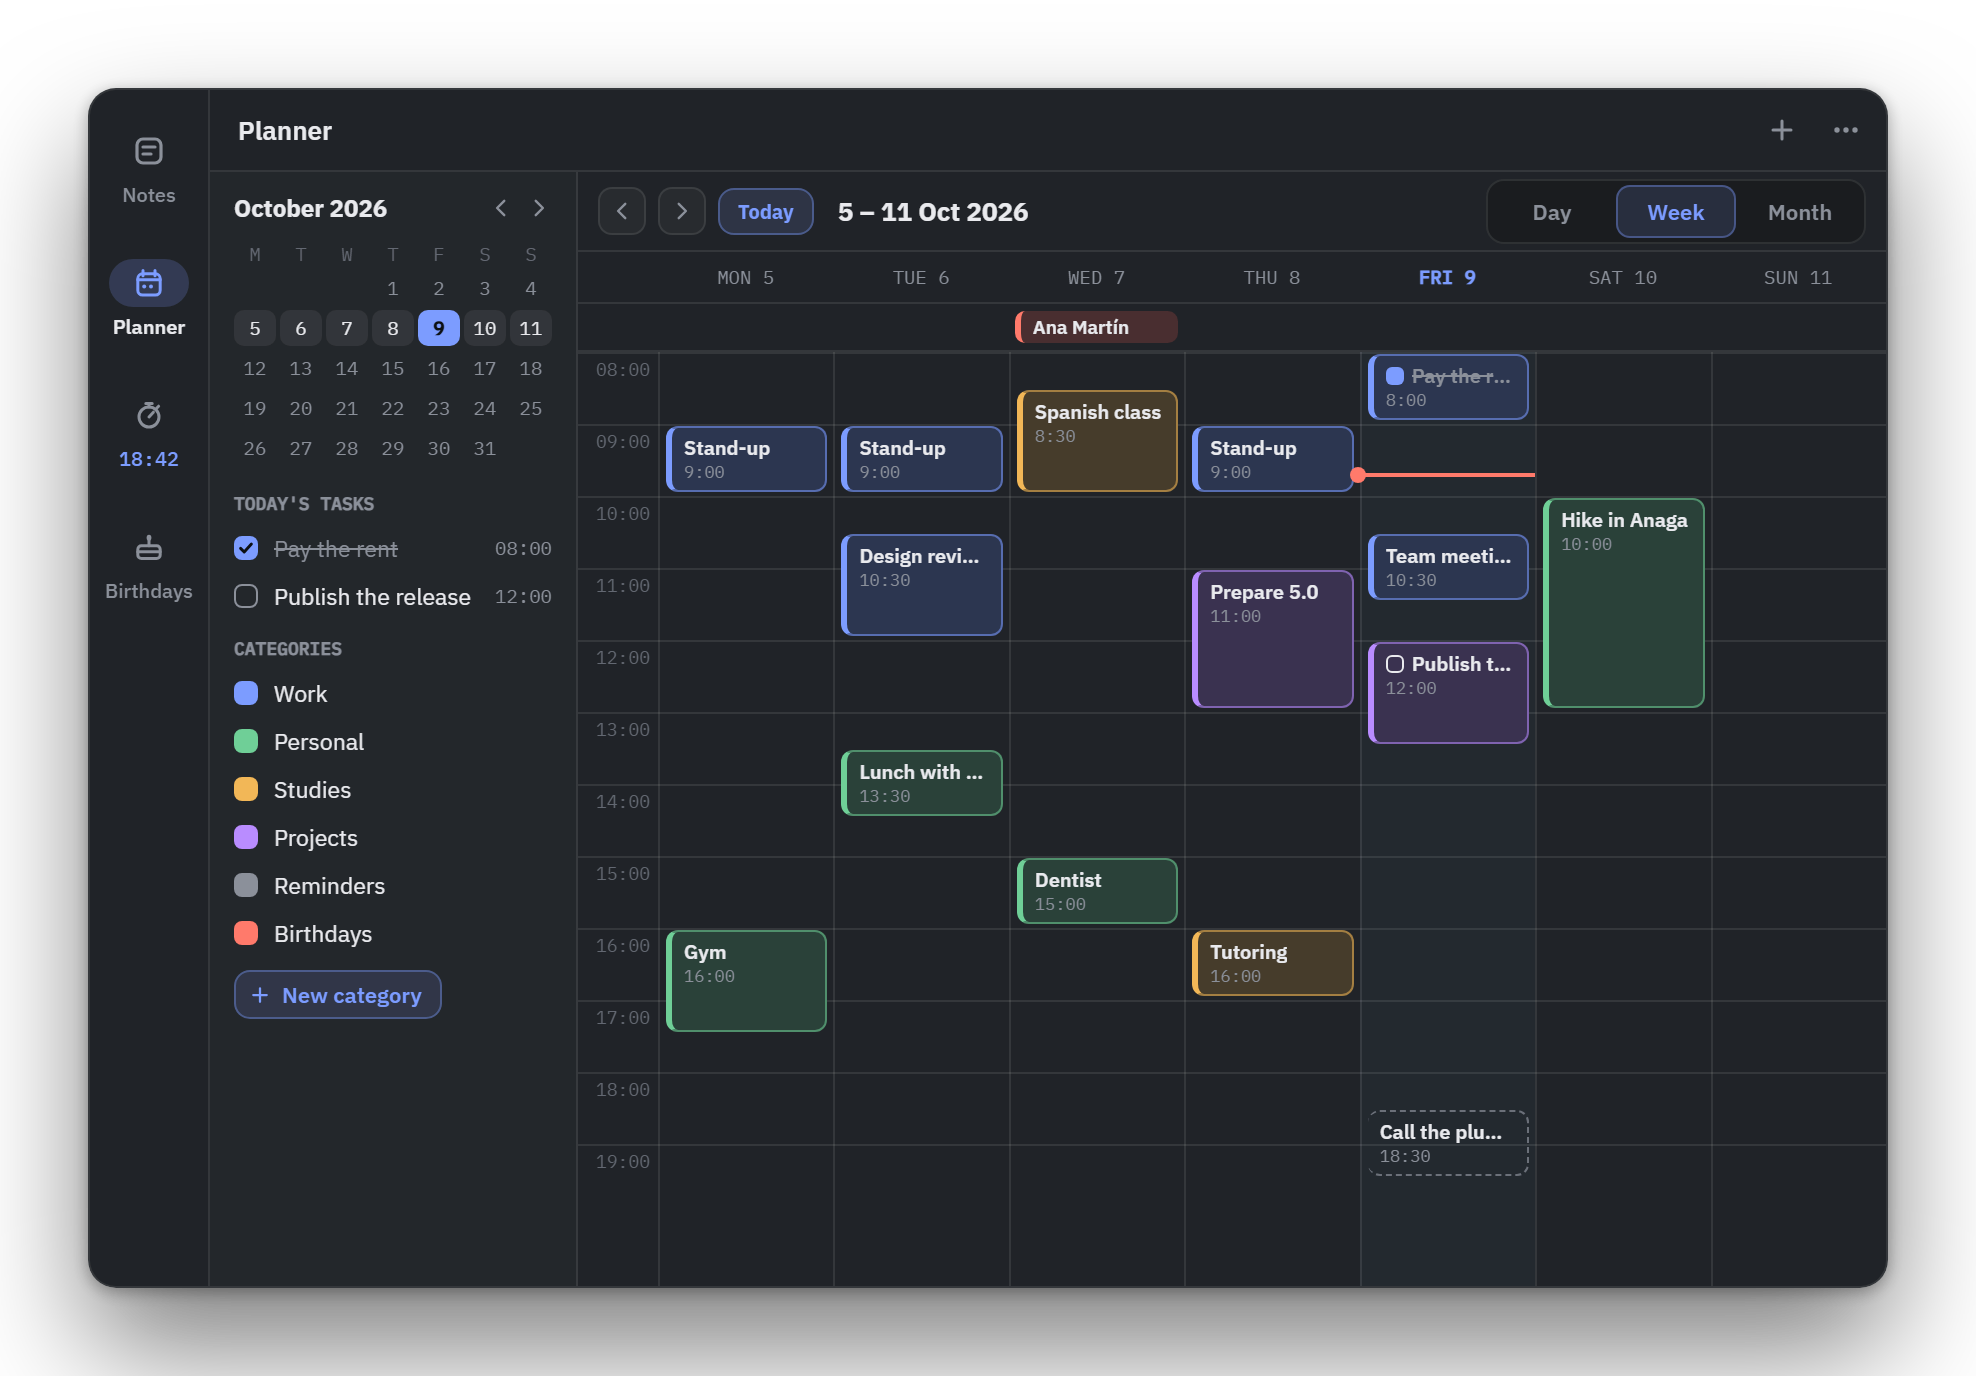Open the Spanish class event
The height and width of the screenshot is (1376, 1976).
pyautogui.click(x=1097, y=441)
